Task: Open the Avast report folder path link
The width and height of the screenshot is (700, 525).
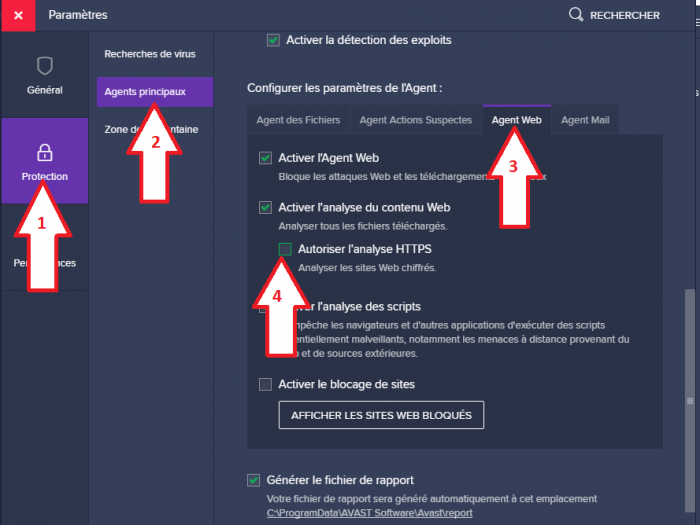Action: [370, 513]
